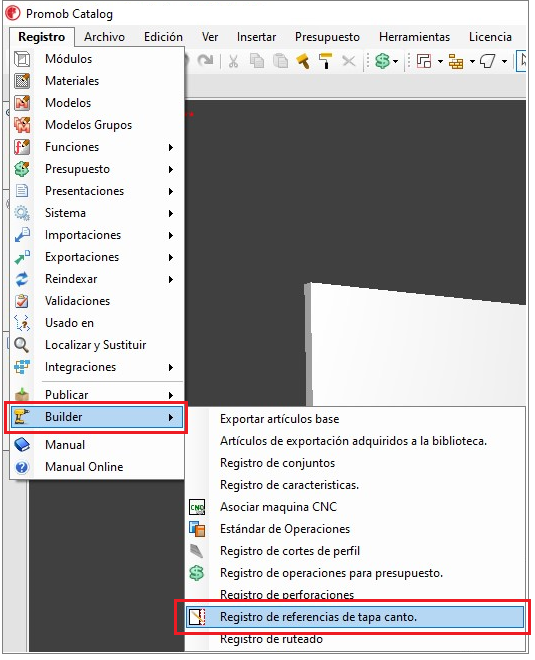Viewport: 535px width, 660px height.
Task: Click the plane shape toolbar icon
Action: [488, 61]
